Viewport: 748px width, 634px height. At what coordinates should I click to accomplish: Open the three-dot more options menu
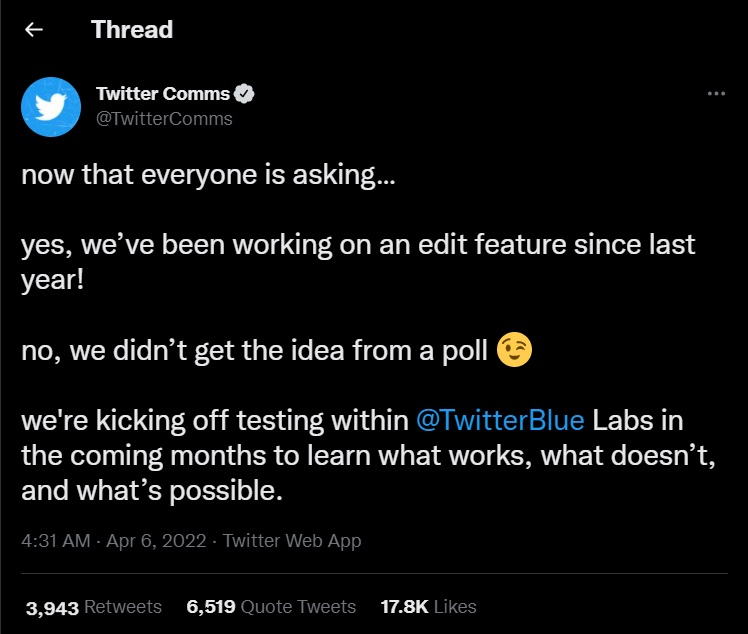pos(716,94)
